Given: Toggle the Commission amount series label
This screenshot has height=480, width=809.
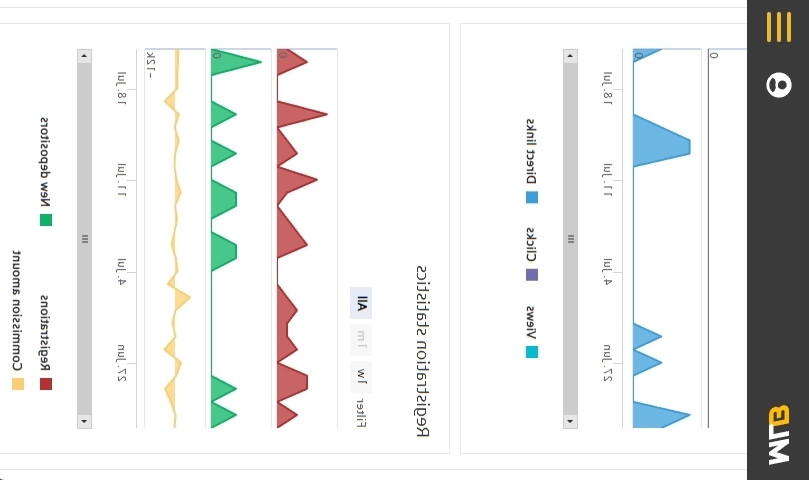Looking at the screenshot, I should (17, 309).
